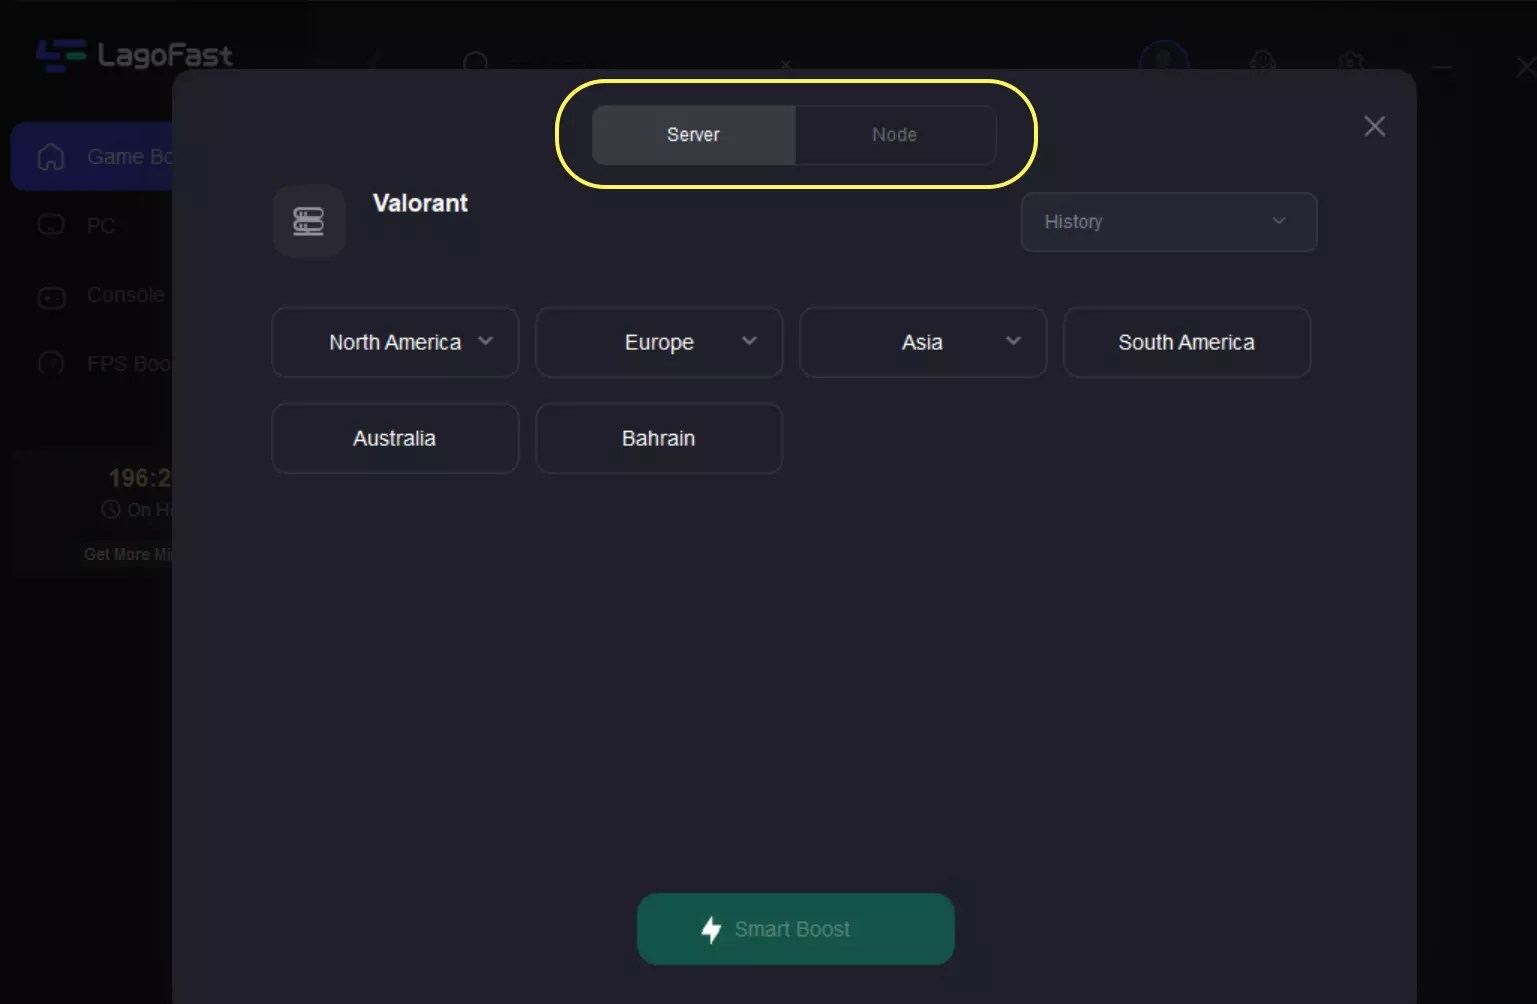Viewport: 1537px width, 1004px height.
Task: Open the user profile icon
Action: click(1163, 62)
